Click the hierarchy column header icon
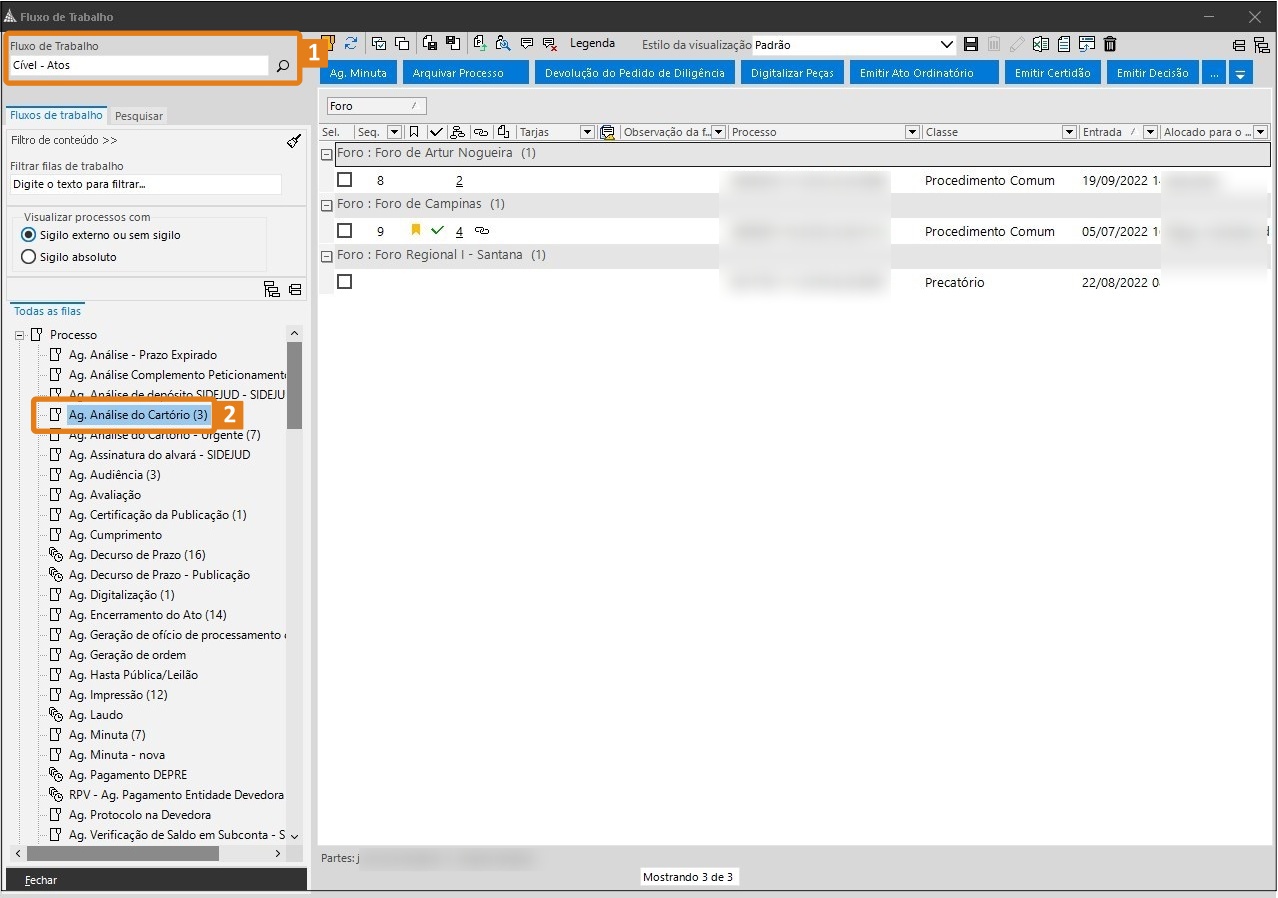 click(458, 132)
